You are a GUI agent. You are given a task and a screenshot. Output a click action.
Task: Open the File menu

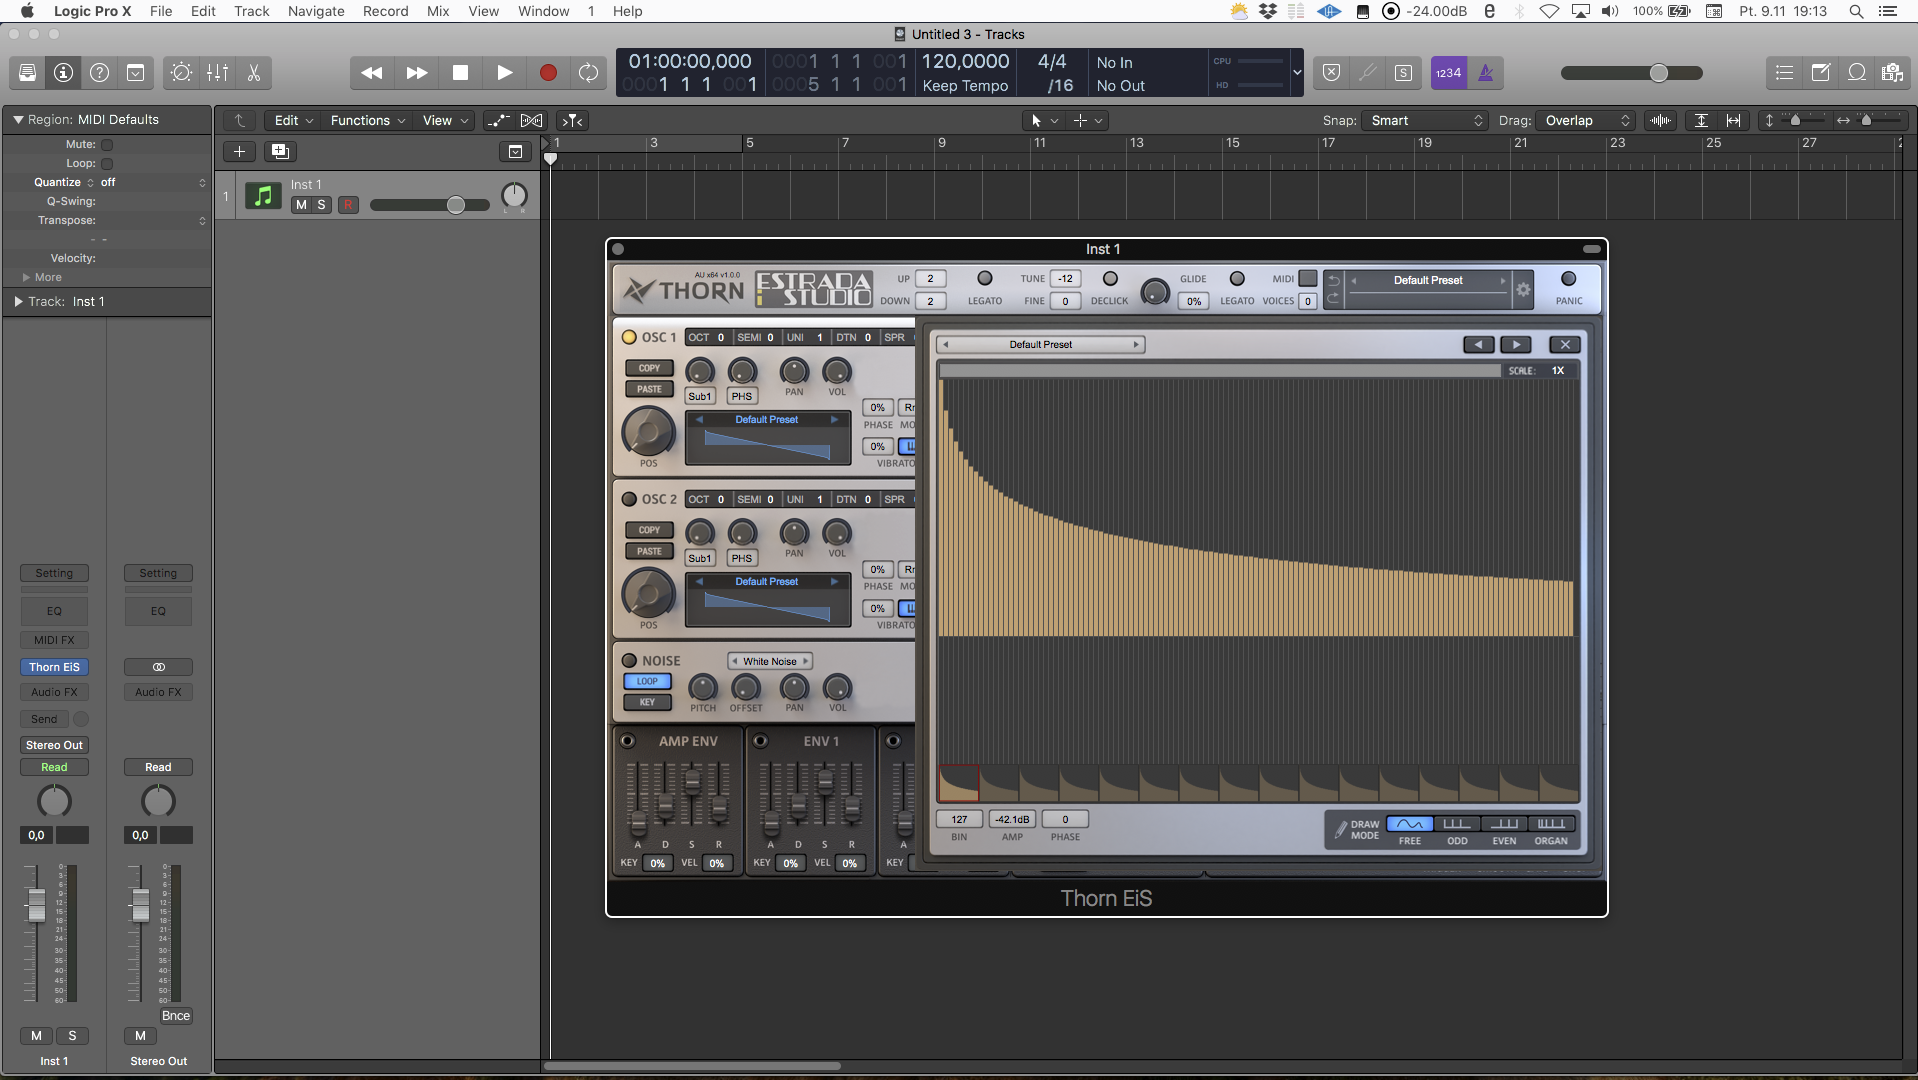click(161, 11)
